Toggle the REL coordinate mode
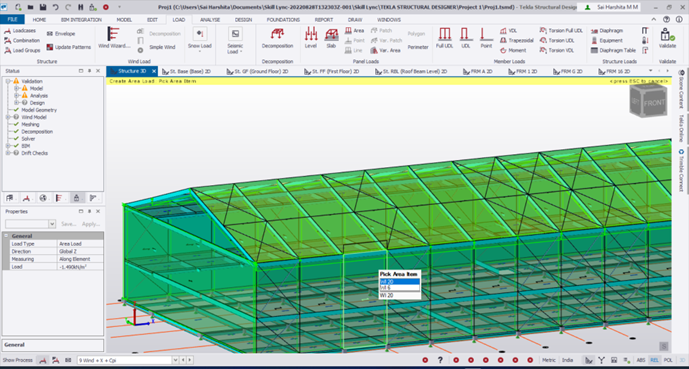The height and width of the screenshot is (369, 689). pyautogui.click(x=654, y=360)
